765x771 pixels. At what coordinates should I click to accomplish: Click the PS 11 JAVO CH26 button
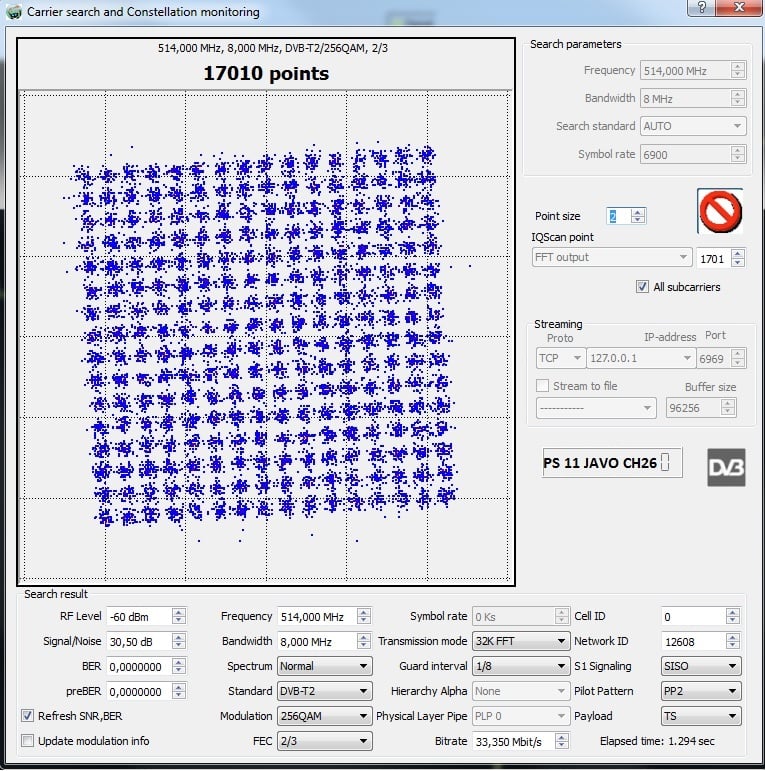(612, 463)
